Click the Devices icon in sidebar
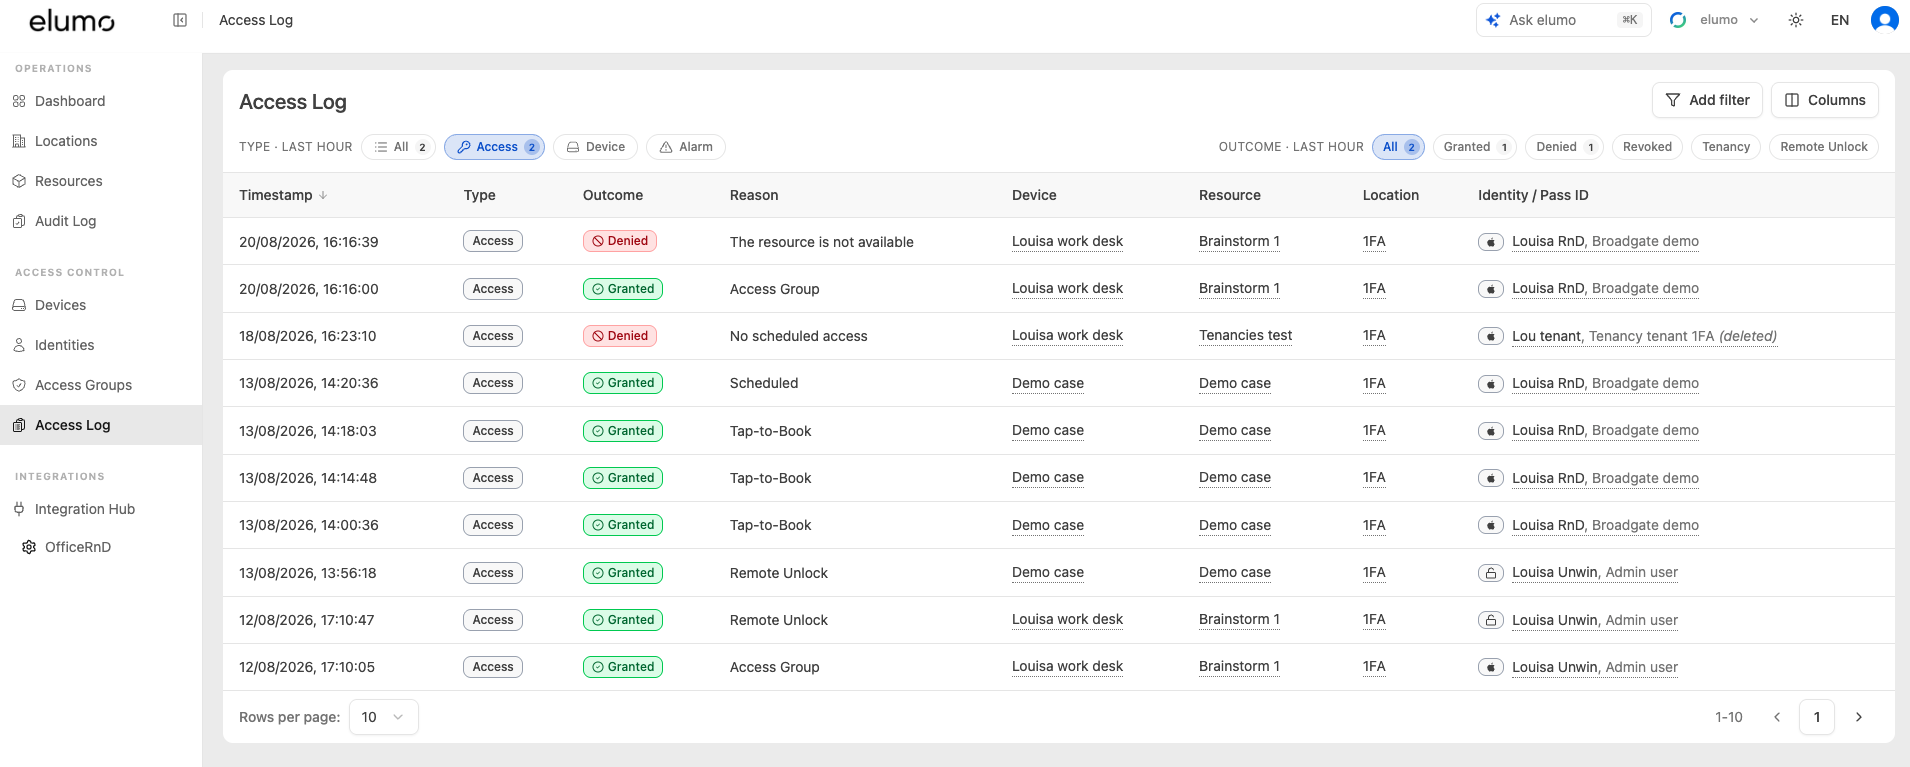This screenshot has width=1910, height=767. (x=19, y=305)
